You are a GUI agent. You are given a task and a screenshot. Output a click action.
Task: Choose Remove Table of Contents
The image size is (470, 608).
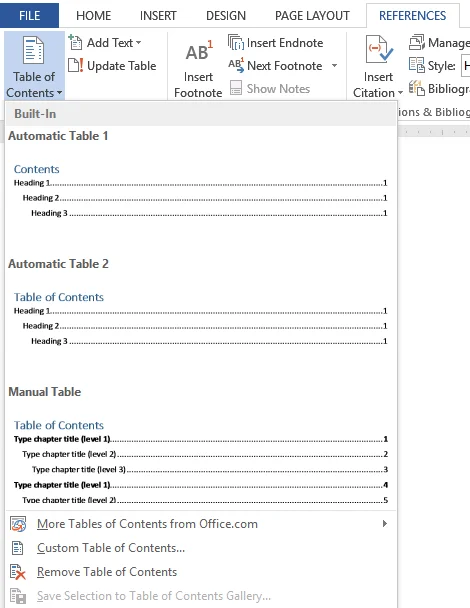tap(201, 572)
